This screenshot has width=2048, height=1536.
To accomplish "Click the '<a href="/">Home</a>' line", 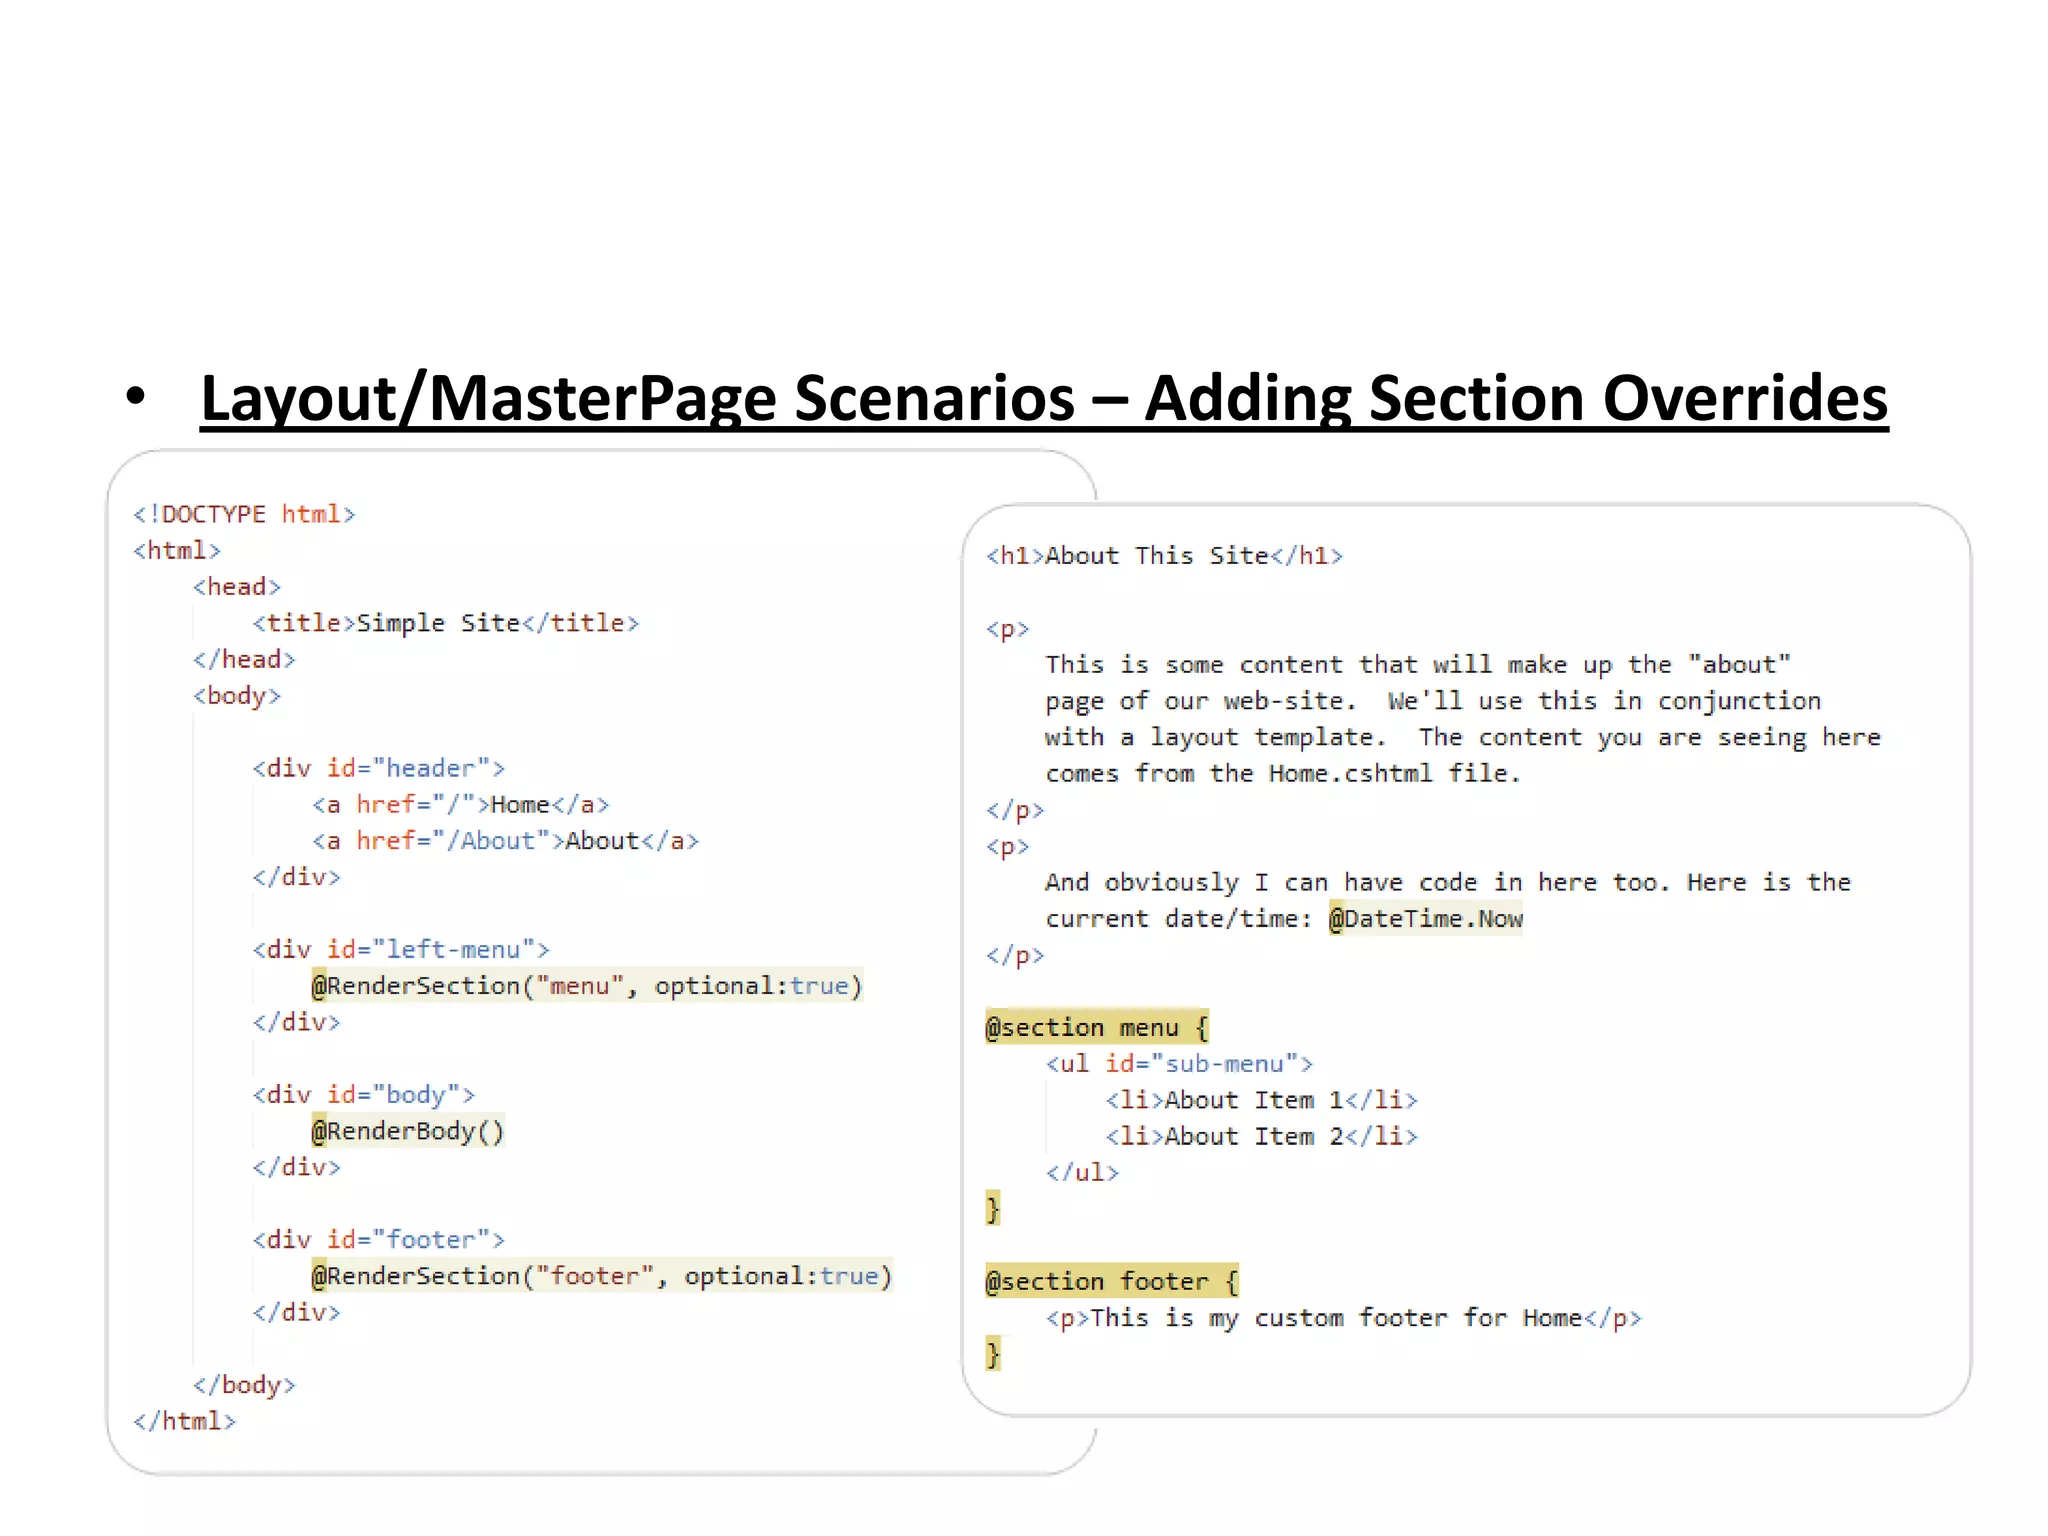I will coord(460,804).
